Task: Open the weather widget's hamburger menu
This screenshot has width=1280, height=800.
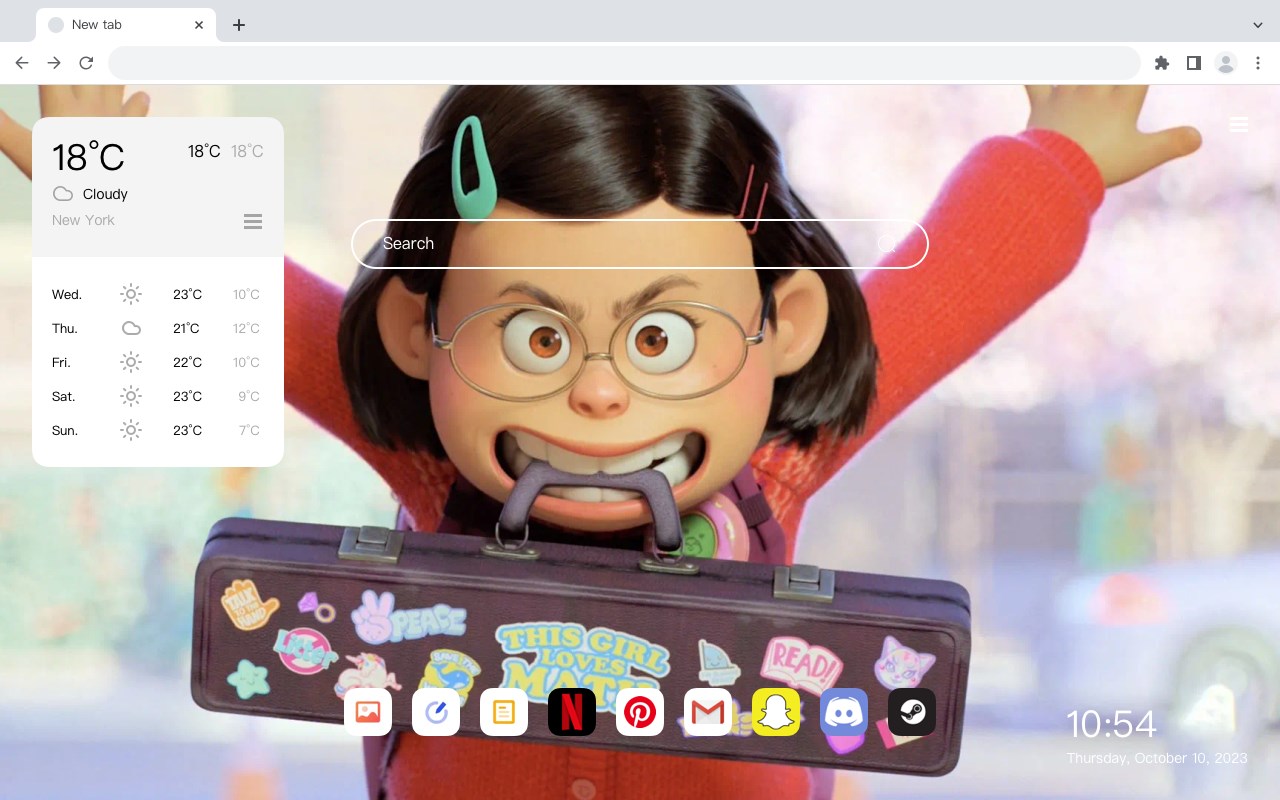Action: (253, 221)
